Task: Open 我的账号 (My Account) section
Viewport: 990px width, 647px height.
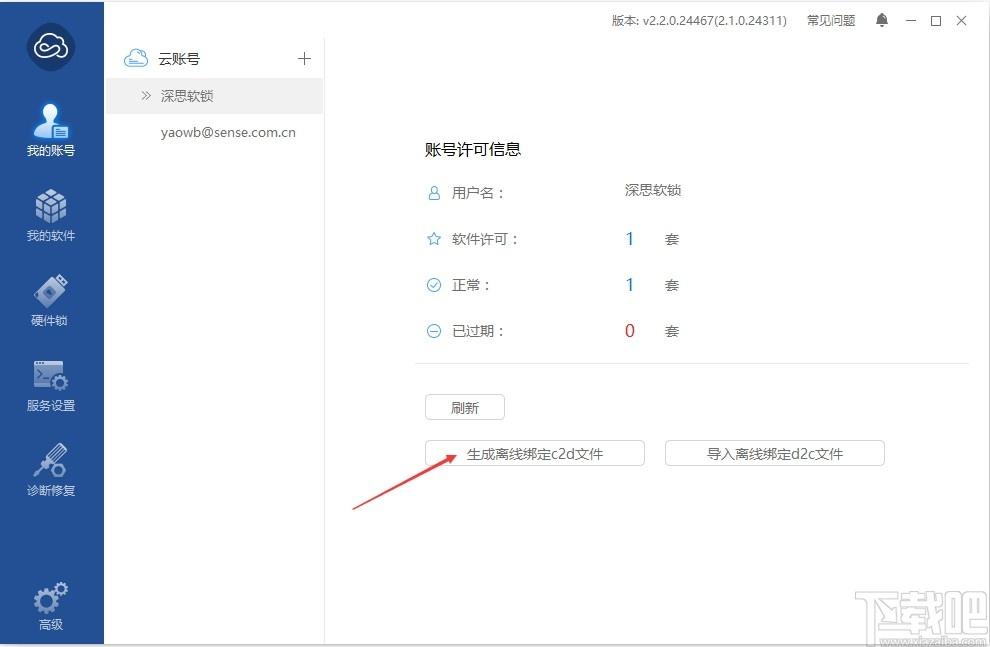Action: (51, 131)
